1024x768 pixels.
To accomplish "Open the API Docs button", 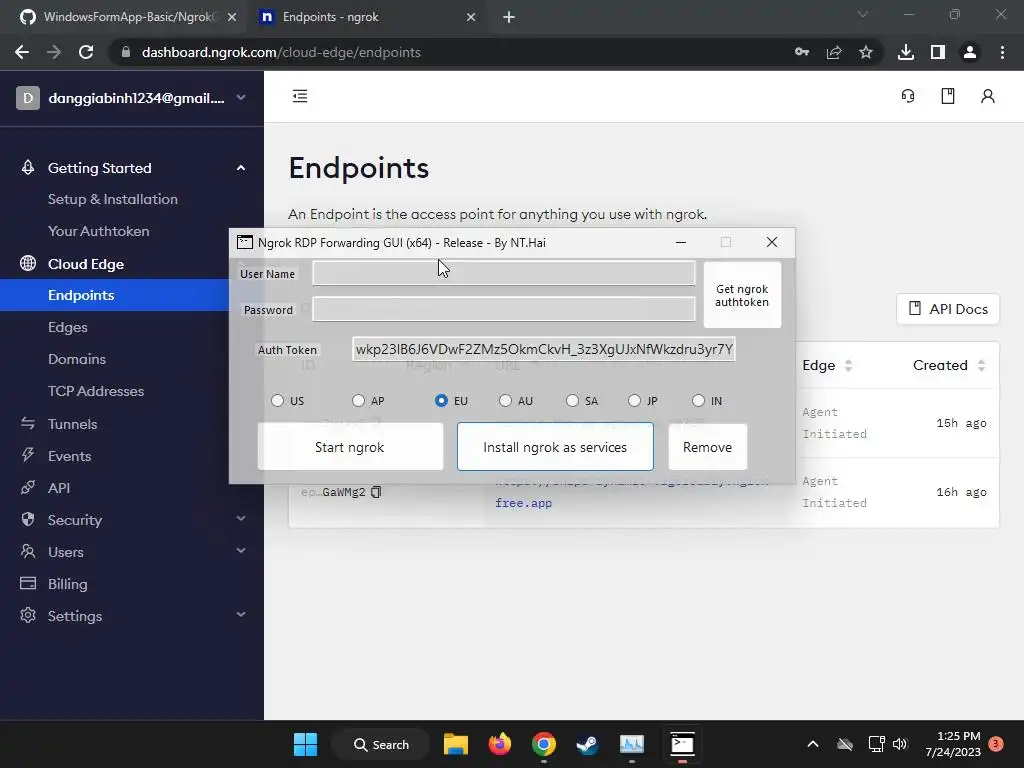I will [x=948, y=309].
